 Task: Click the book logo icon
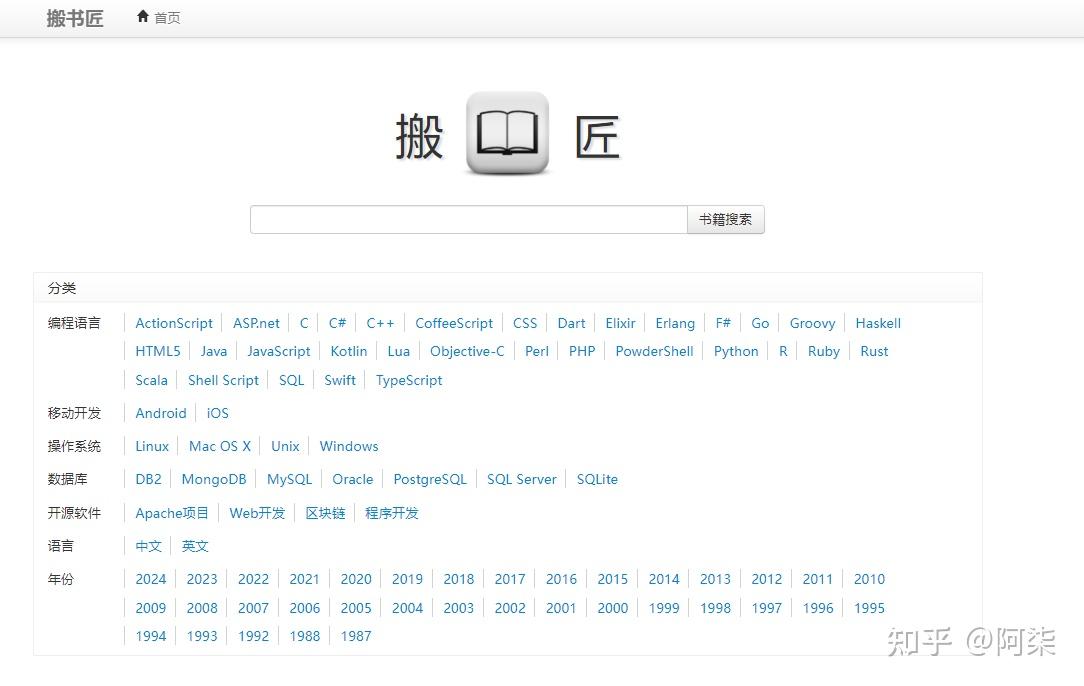coord(507,134)
